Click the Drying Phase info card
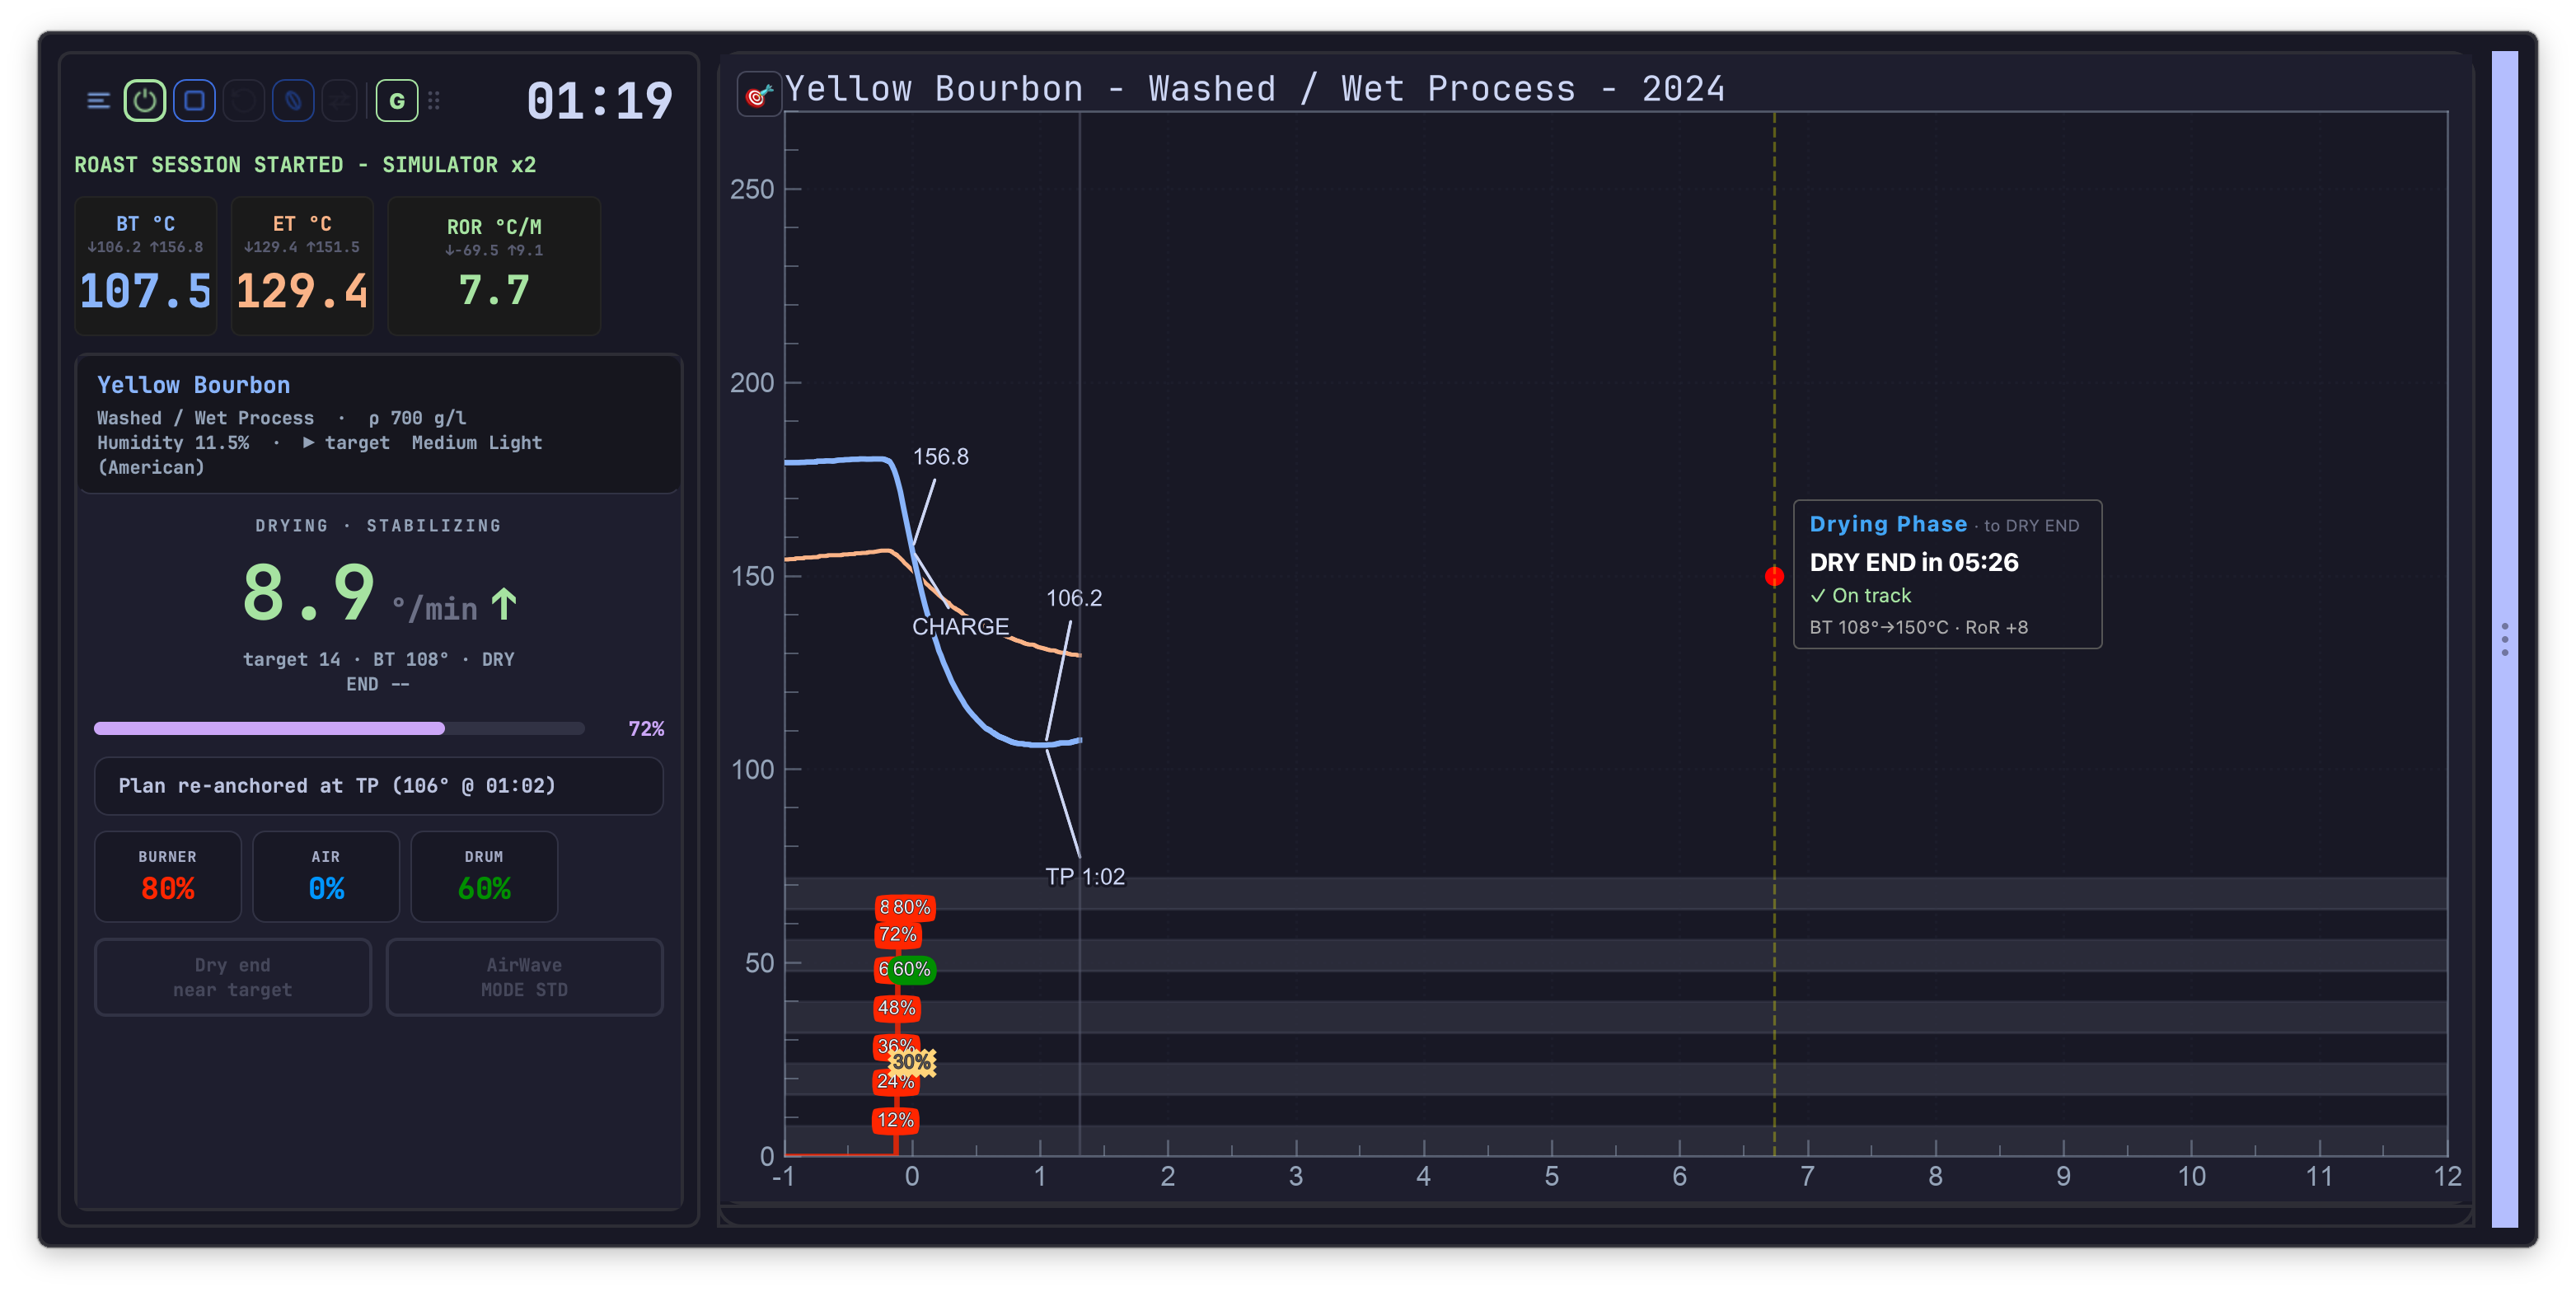 [1947, 575]
